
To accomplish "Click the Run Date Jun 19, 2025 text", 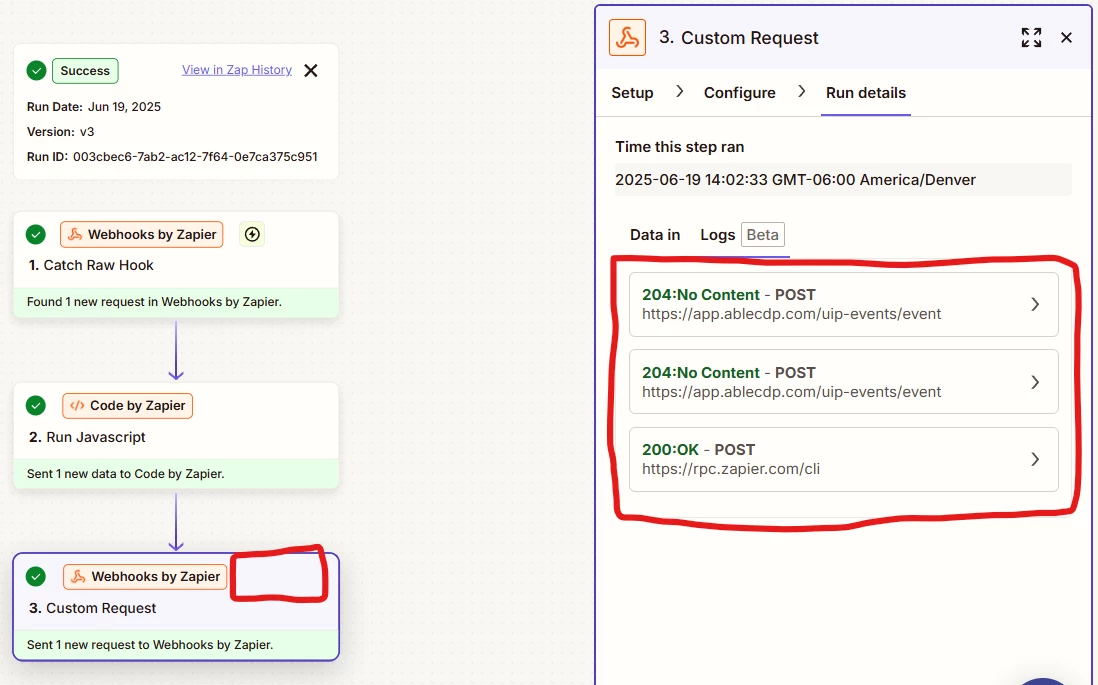I will 94,107.
